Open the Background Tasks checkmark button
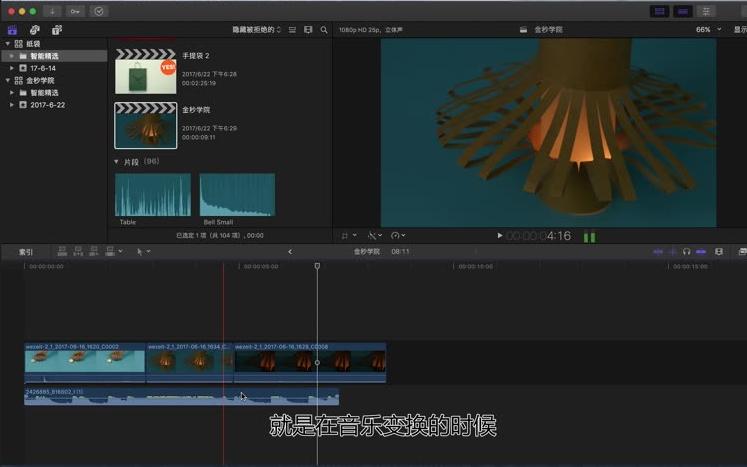This screenshot has width=747, height=467. click(99, 11)
